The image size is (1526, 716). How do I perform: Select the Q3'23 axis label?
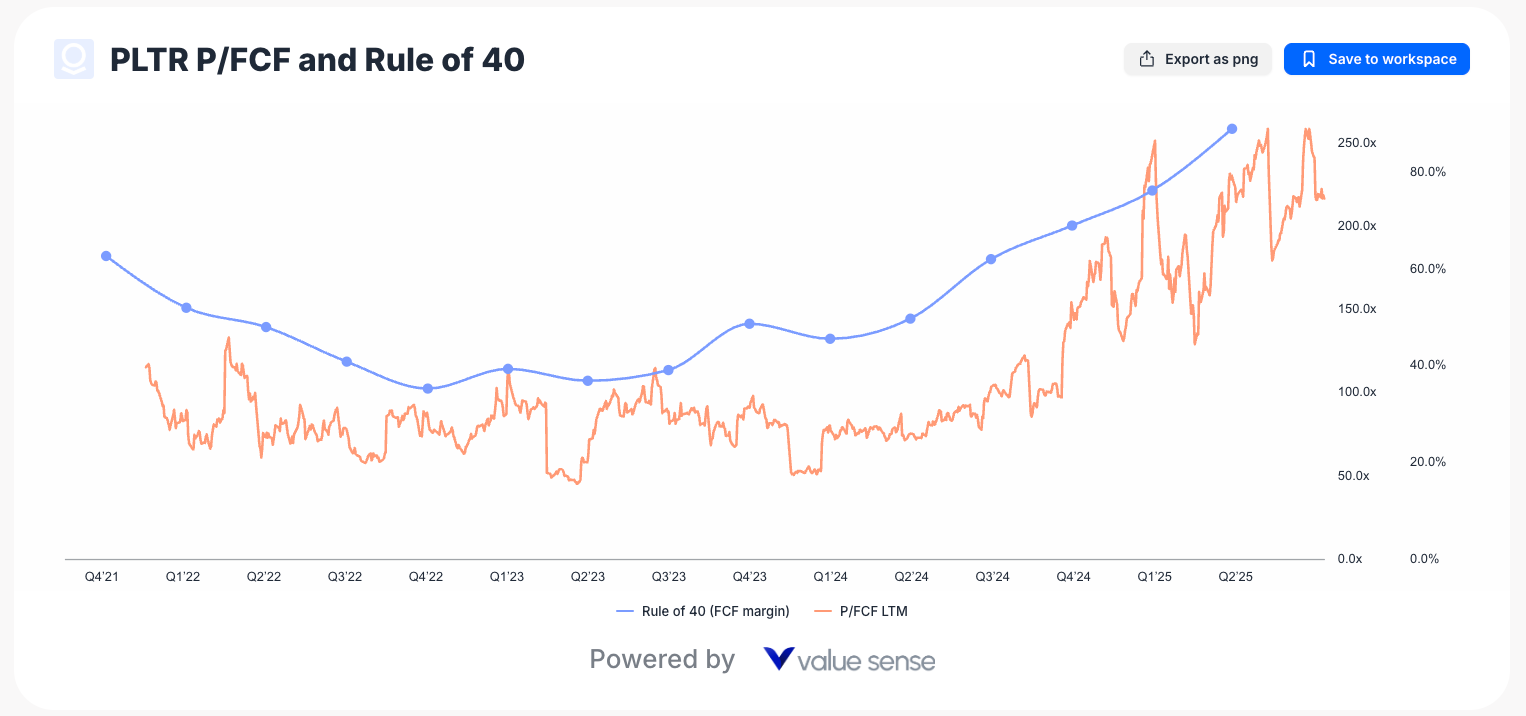pos(668,576)
